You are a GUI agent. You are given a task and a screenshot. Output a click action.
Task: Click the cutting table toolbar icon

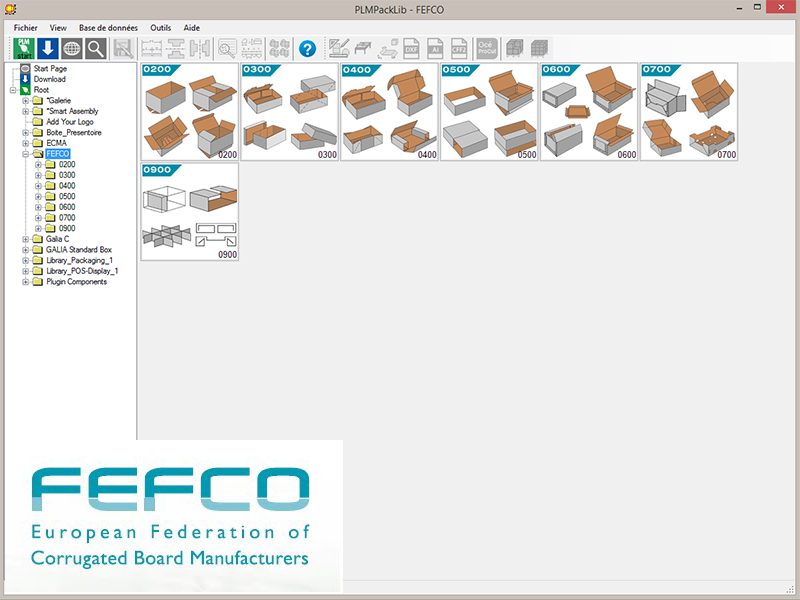point(363,48)
